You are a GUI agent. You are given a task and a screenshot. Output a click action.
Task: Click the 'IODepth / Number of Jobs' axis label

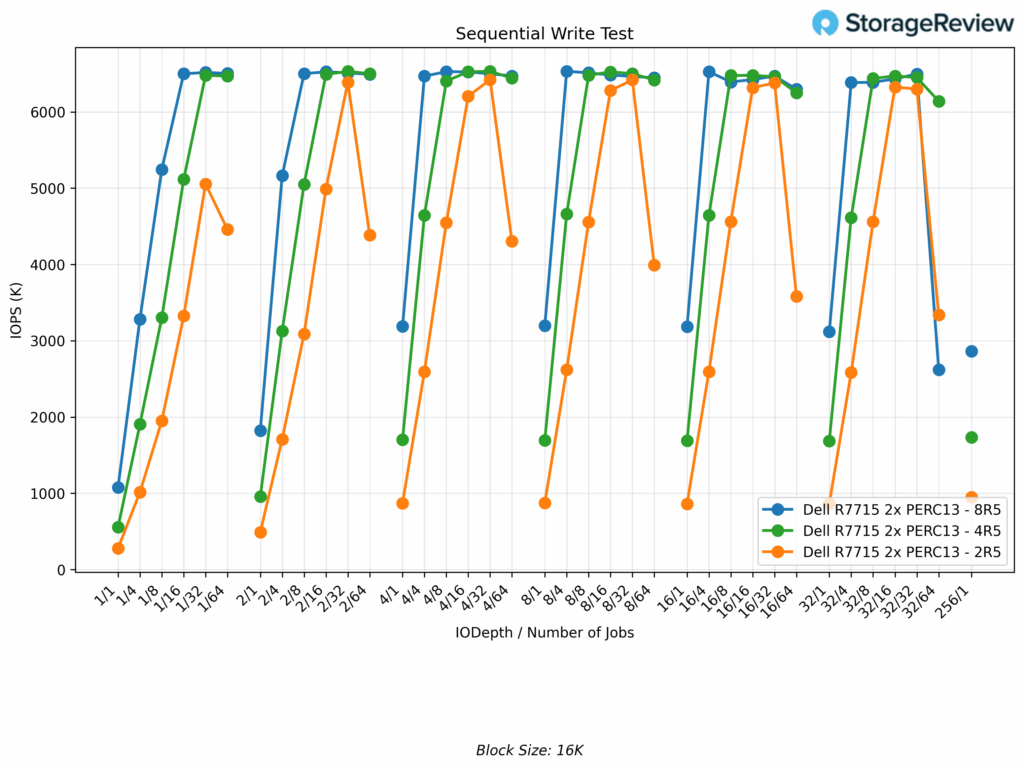pyautogui.click(x=544, y=632)
